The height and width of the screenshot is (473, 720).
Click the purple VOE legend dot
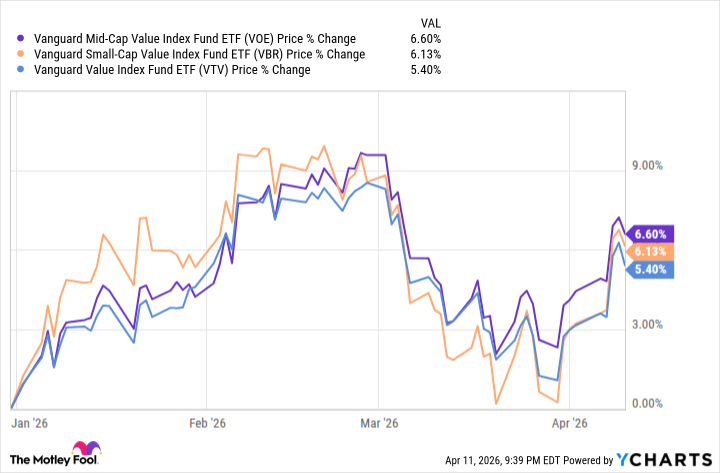(15, 38)
